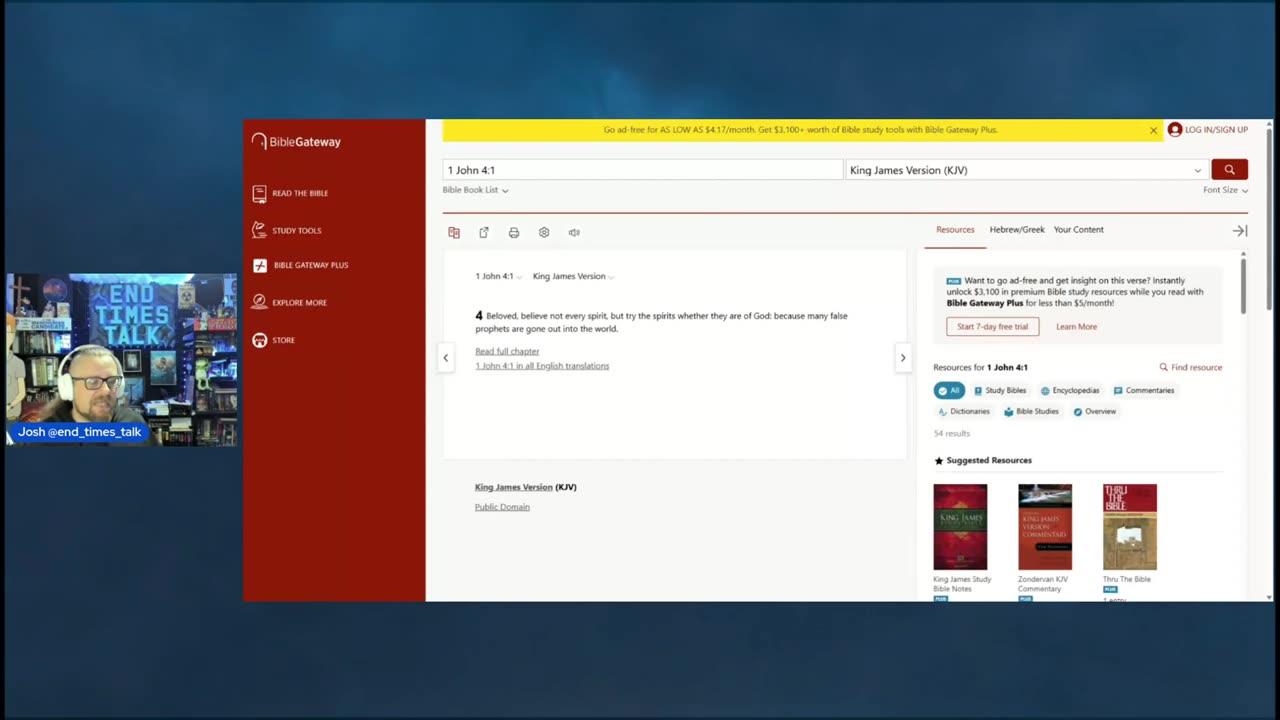The height and width of the screenshot is (720, 1280).
Task: Filter resources by Encyclopedias
Action: tap(1070, 391)
